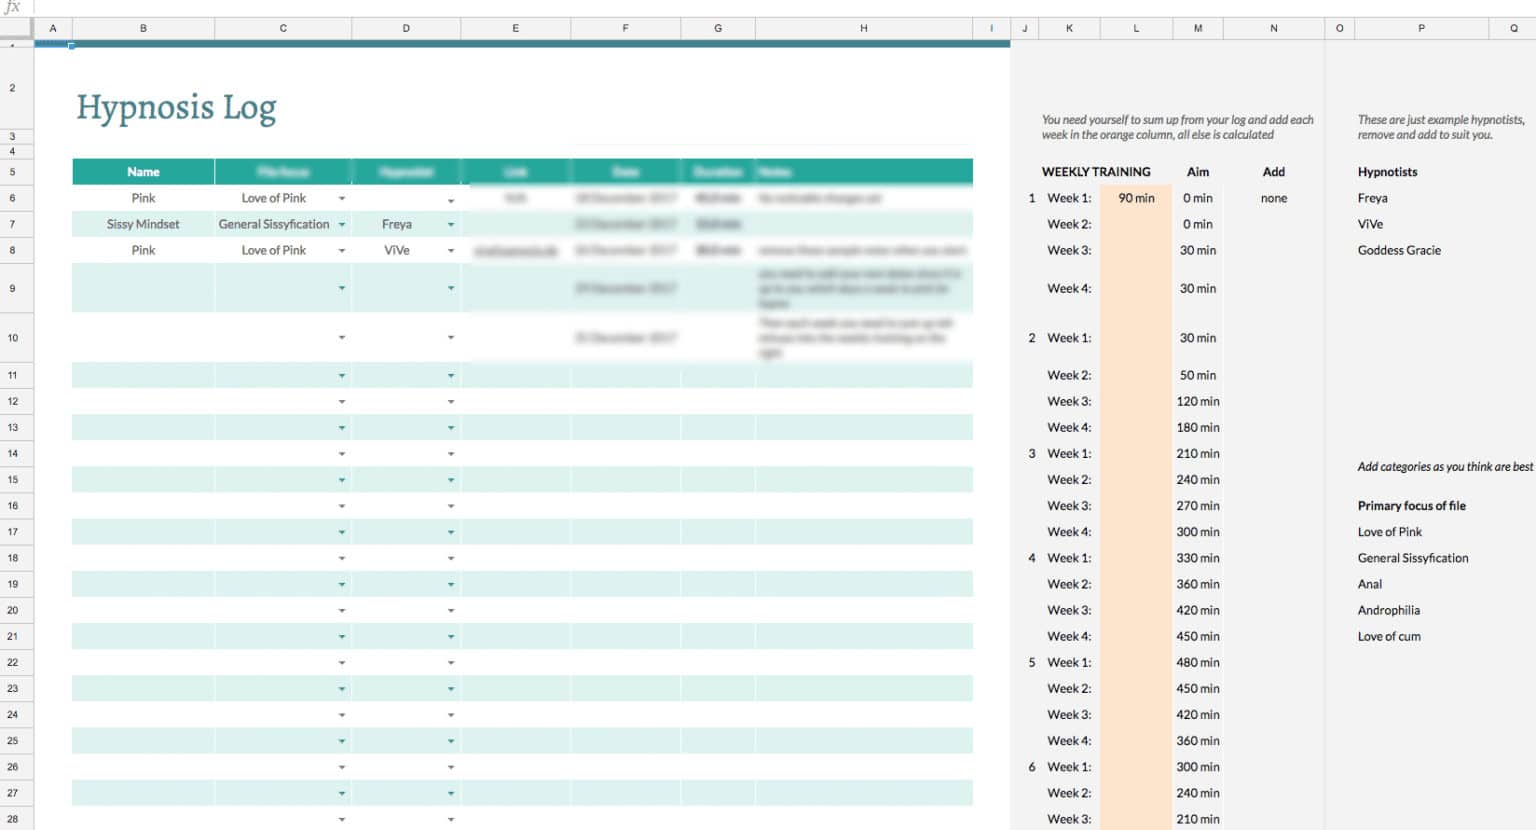Open the column D dropdown in row 15
Image resolution: width=1536 pixels, height=830 pixels.
(451, 480)
